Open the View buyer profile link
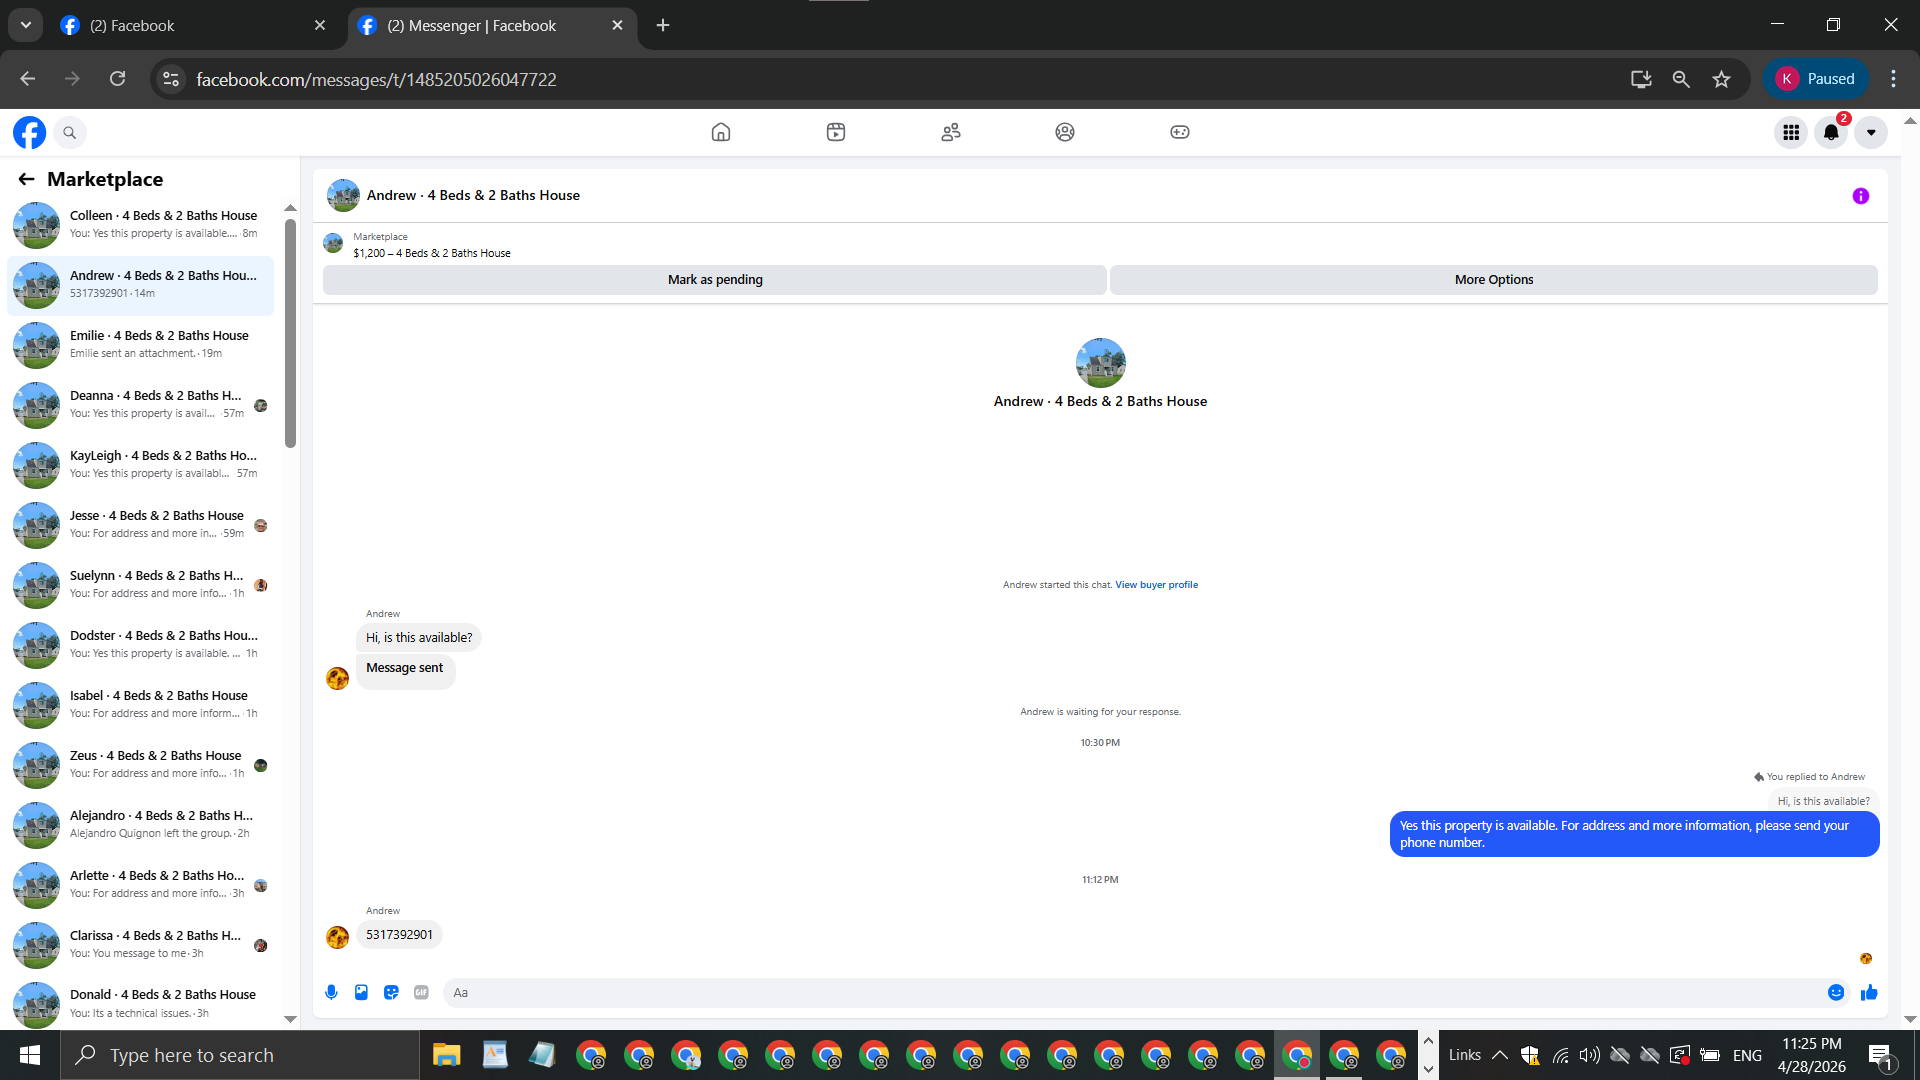1920x1080 pixels. click(1156, 585)
